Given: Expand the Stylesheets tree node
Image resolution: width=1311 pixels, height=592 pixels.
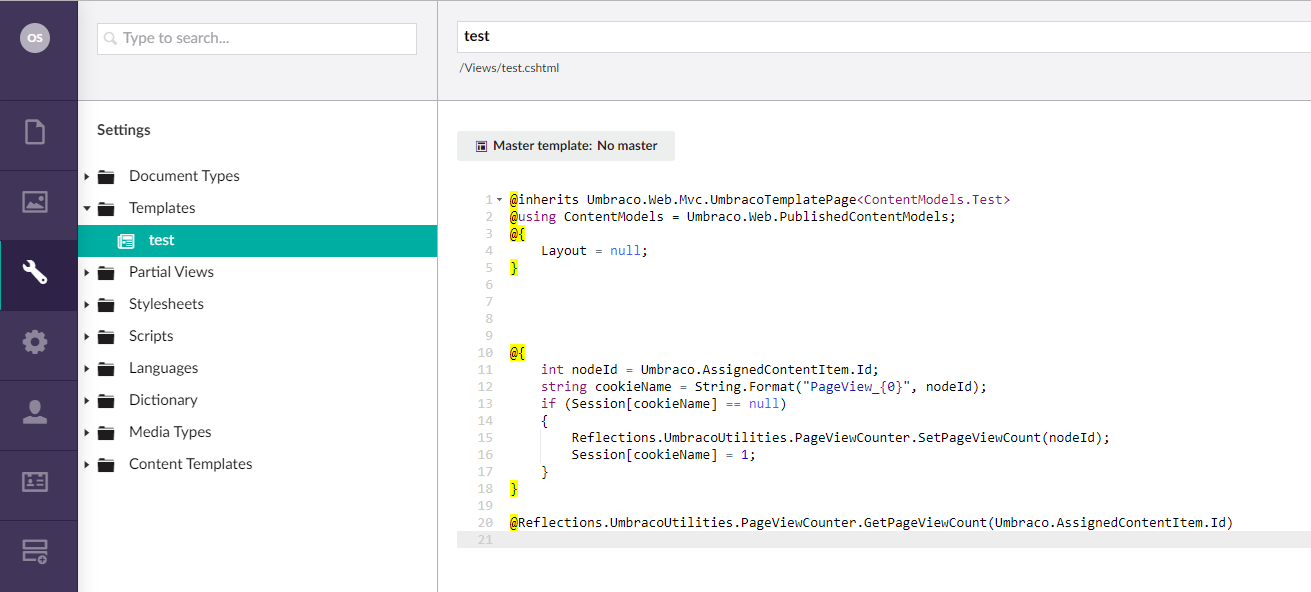Looking at the screenshot, I should click(87, 305).
